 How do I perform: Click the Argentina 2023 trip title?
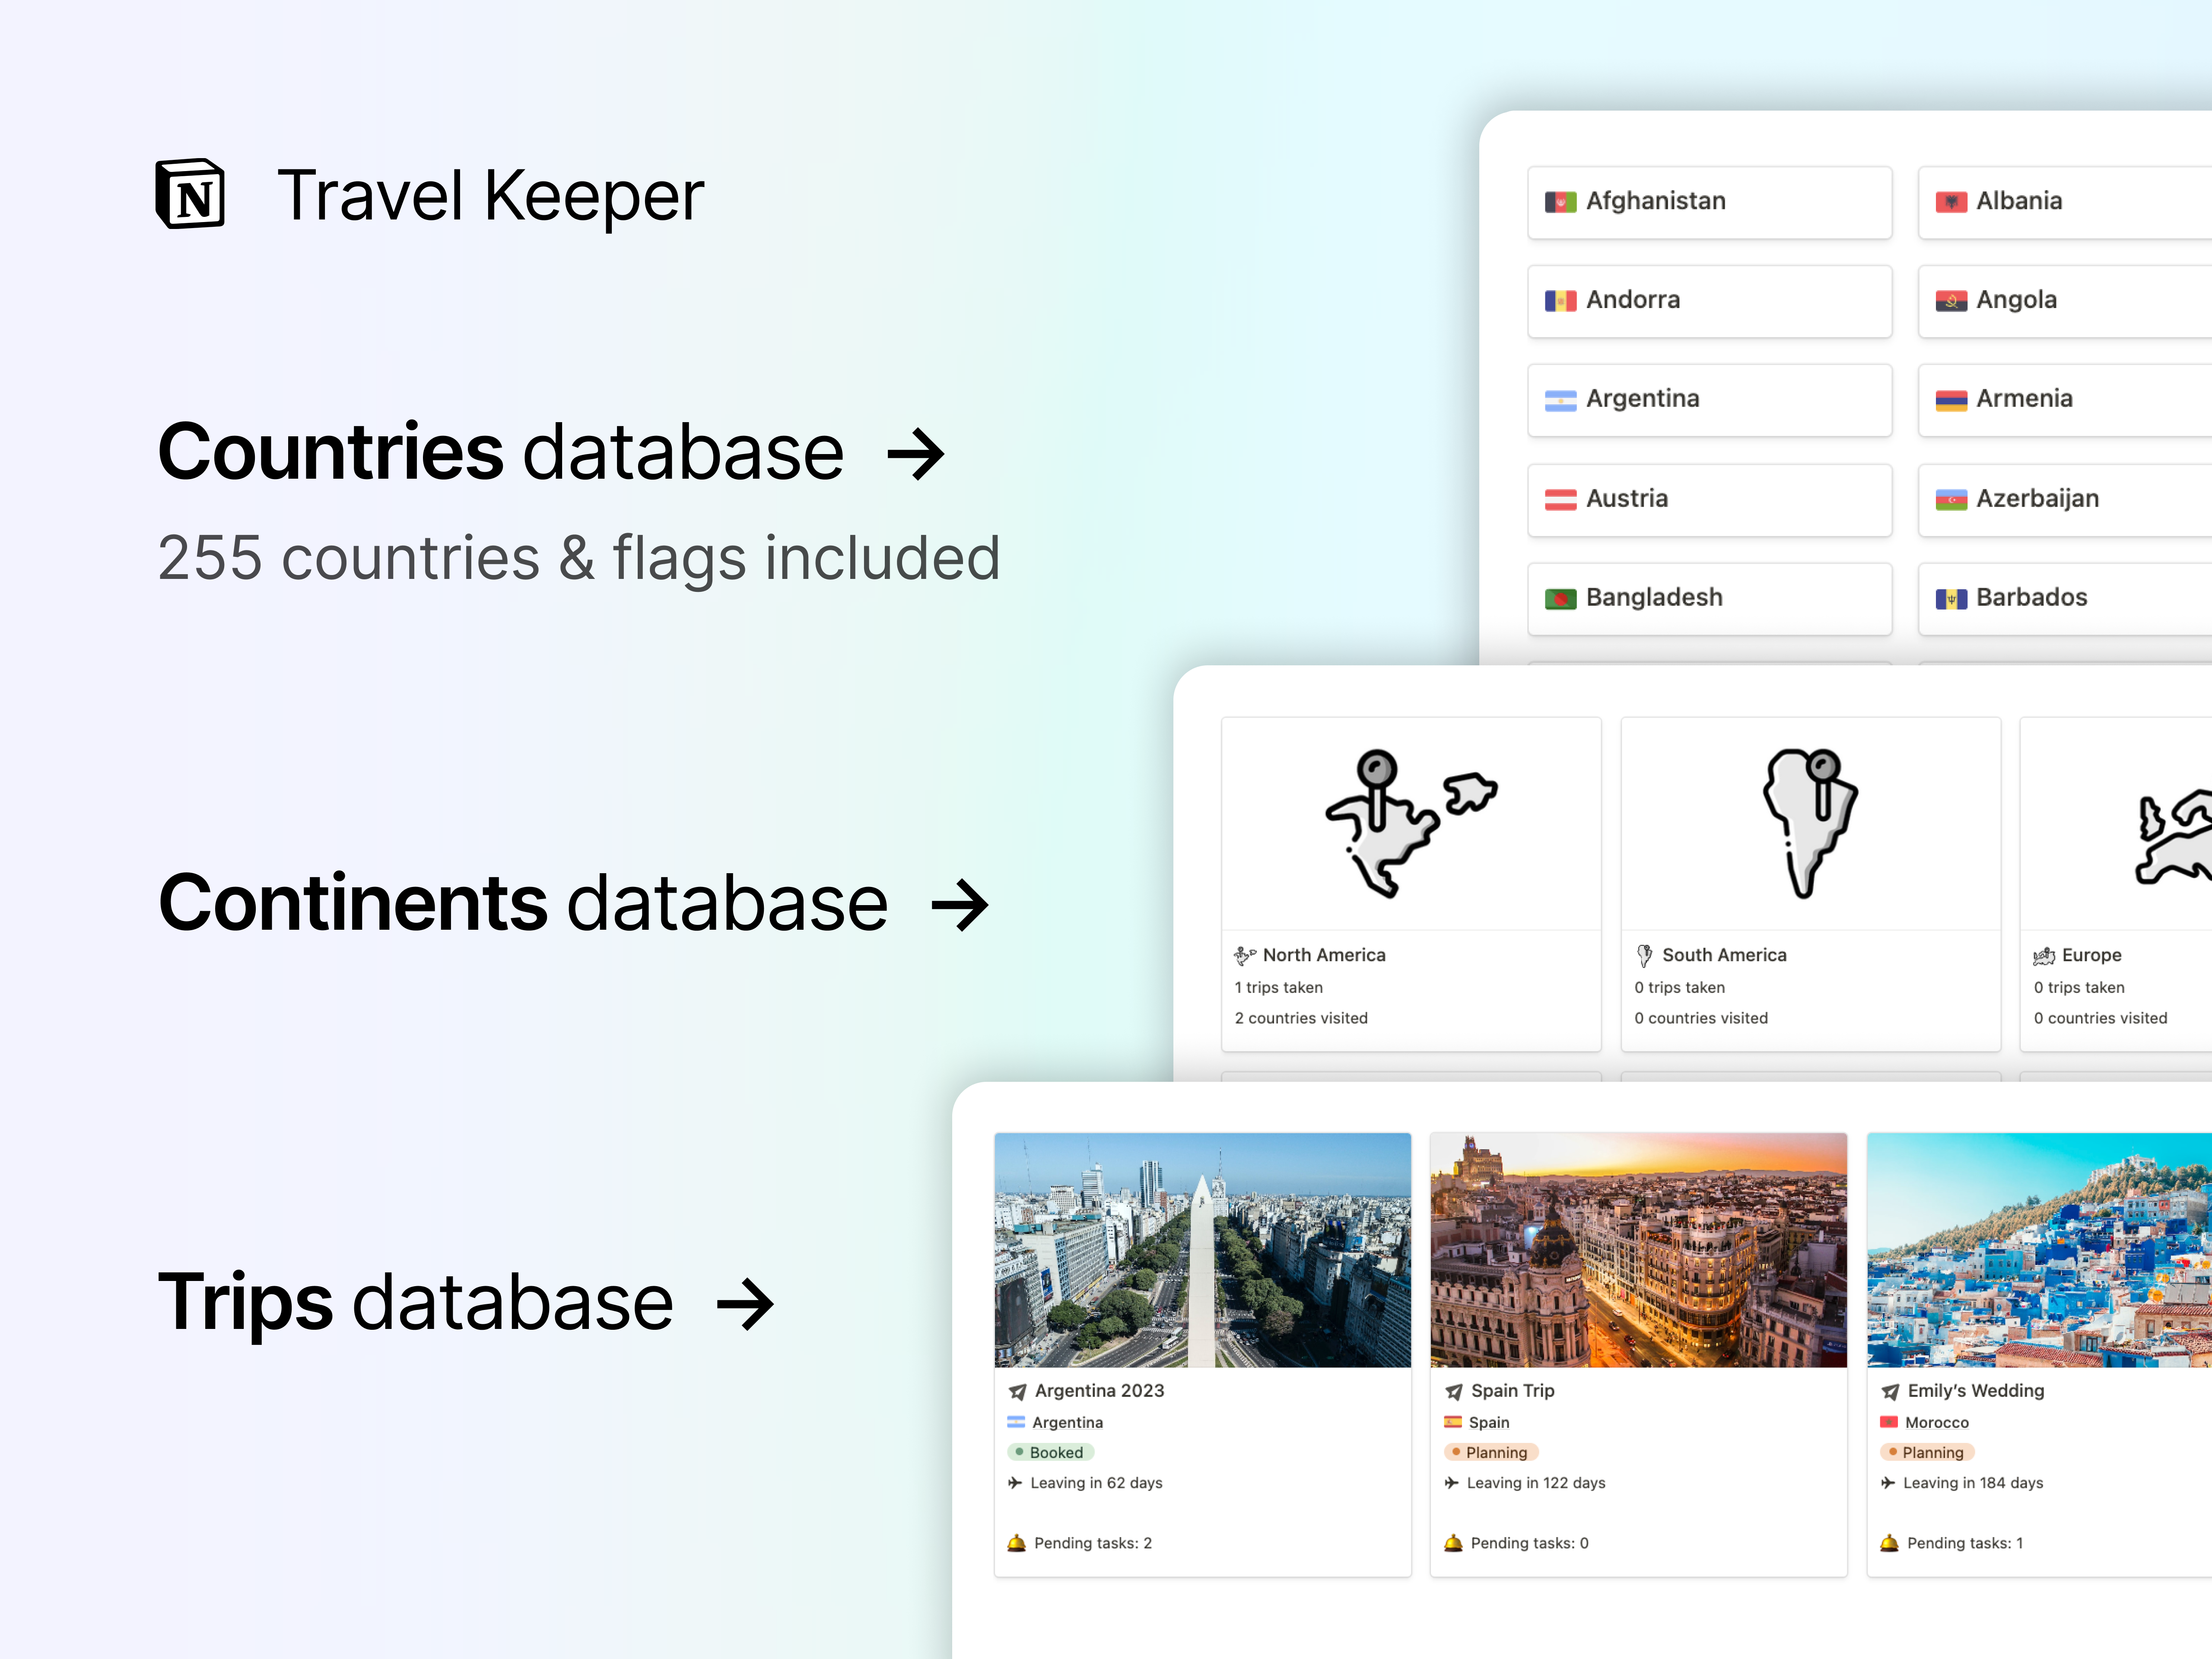point(1099,1391)
